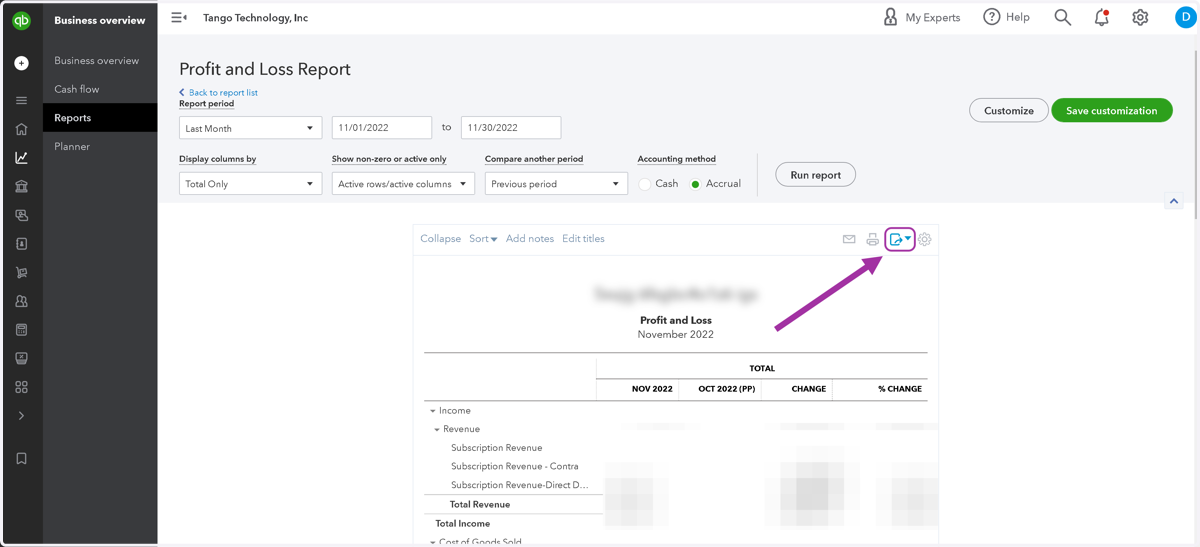Open the New (plus) create menu

21,63
